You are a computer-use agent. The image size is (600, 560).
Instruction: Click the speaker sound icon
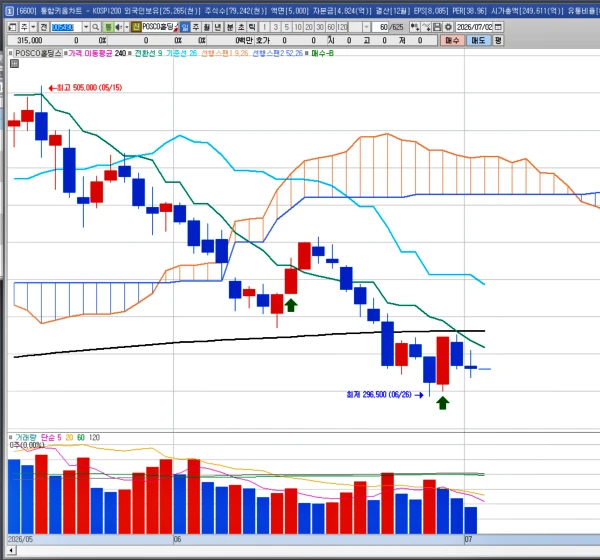coord(119,27)
